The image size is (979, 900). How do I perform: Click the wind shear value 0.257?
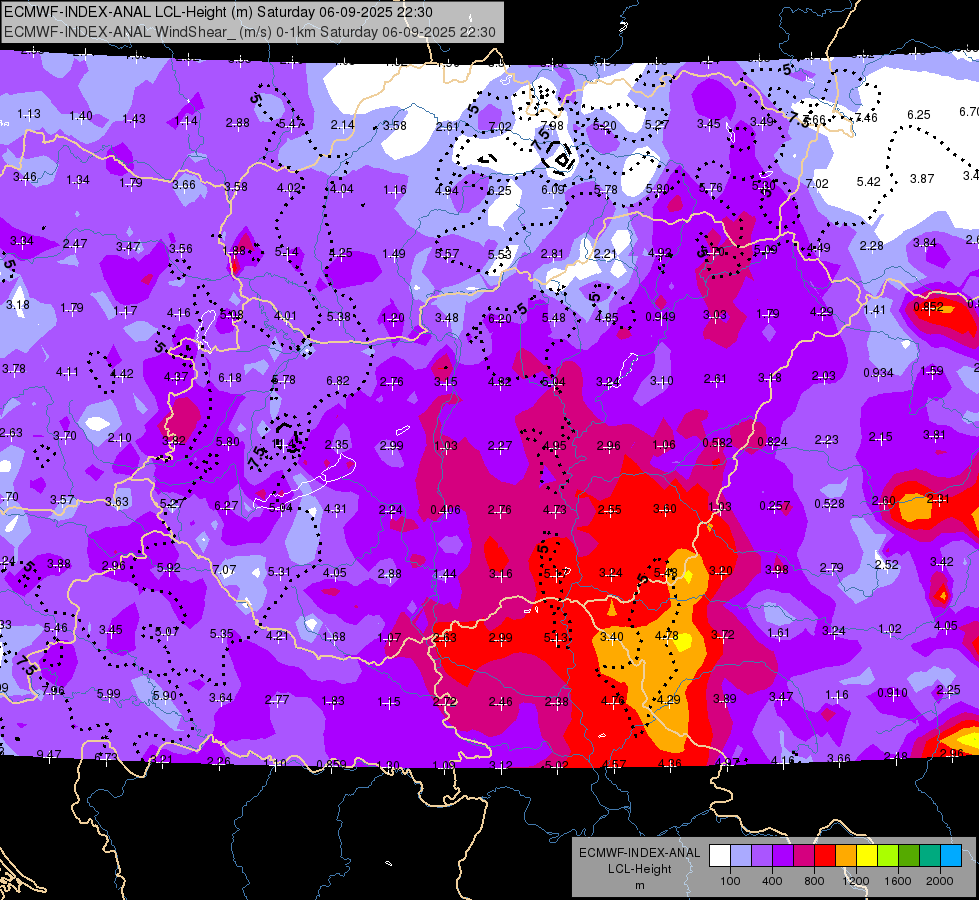pyautogui.click(x=775, y=505)
